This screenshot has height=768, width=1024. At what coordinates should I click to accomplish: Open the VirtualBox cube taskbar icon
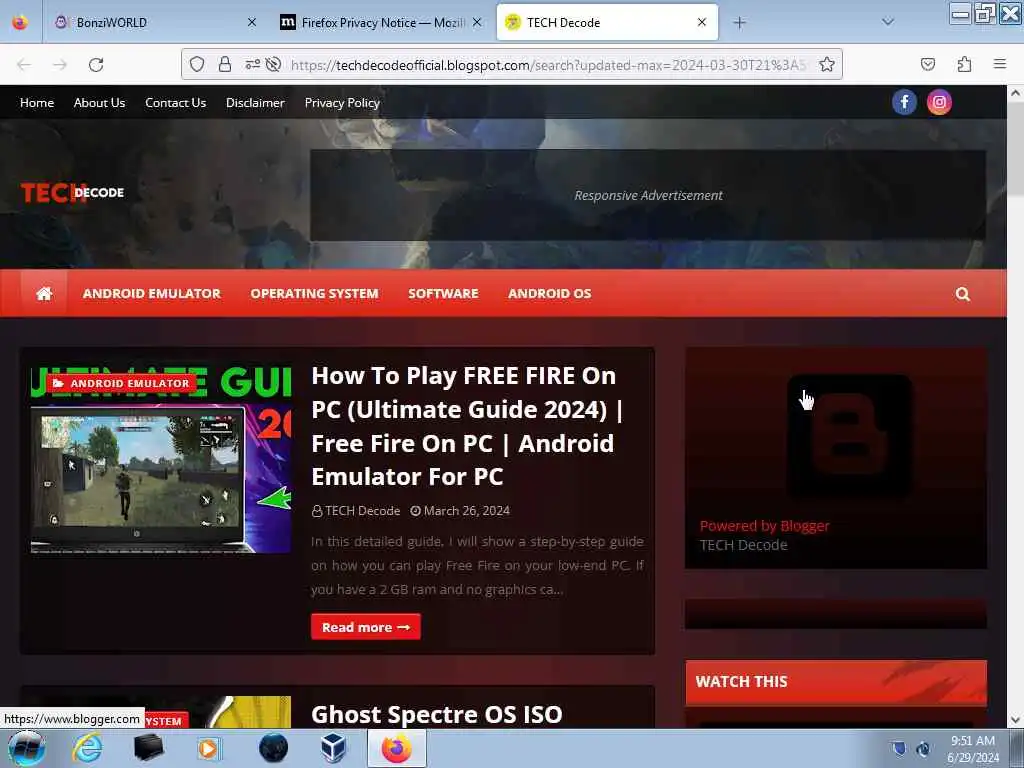334,748
